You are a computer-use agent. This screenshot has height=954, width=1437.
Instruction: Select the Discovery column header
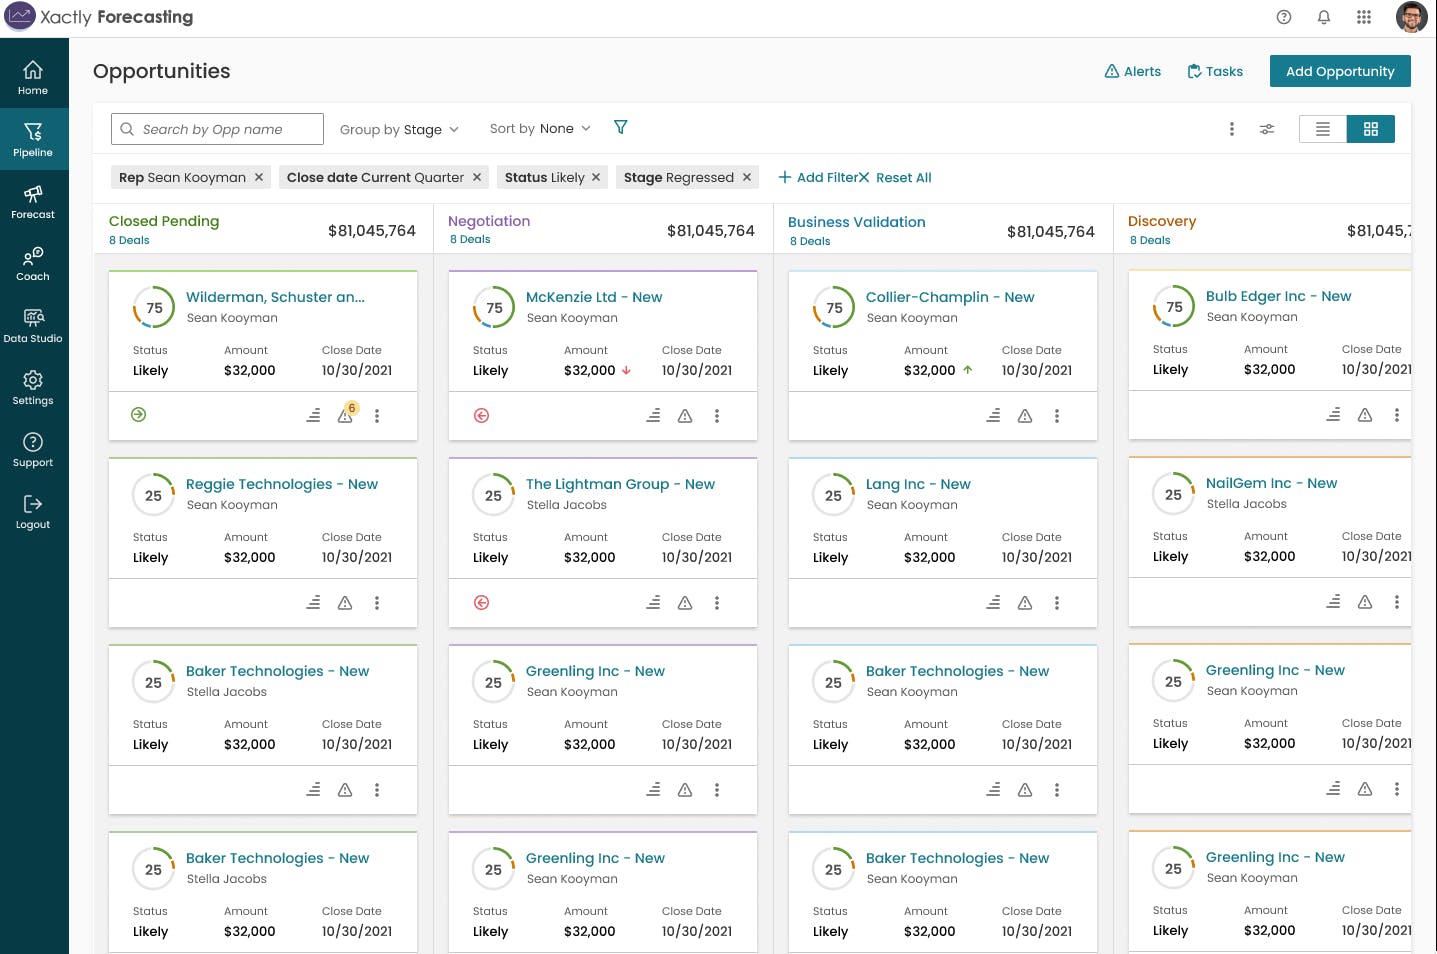coord(1162,221)
